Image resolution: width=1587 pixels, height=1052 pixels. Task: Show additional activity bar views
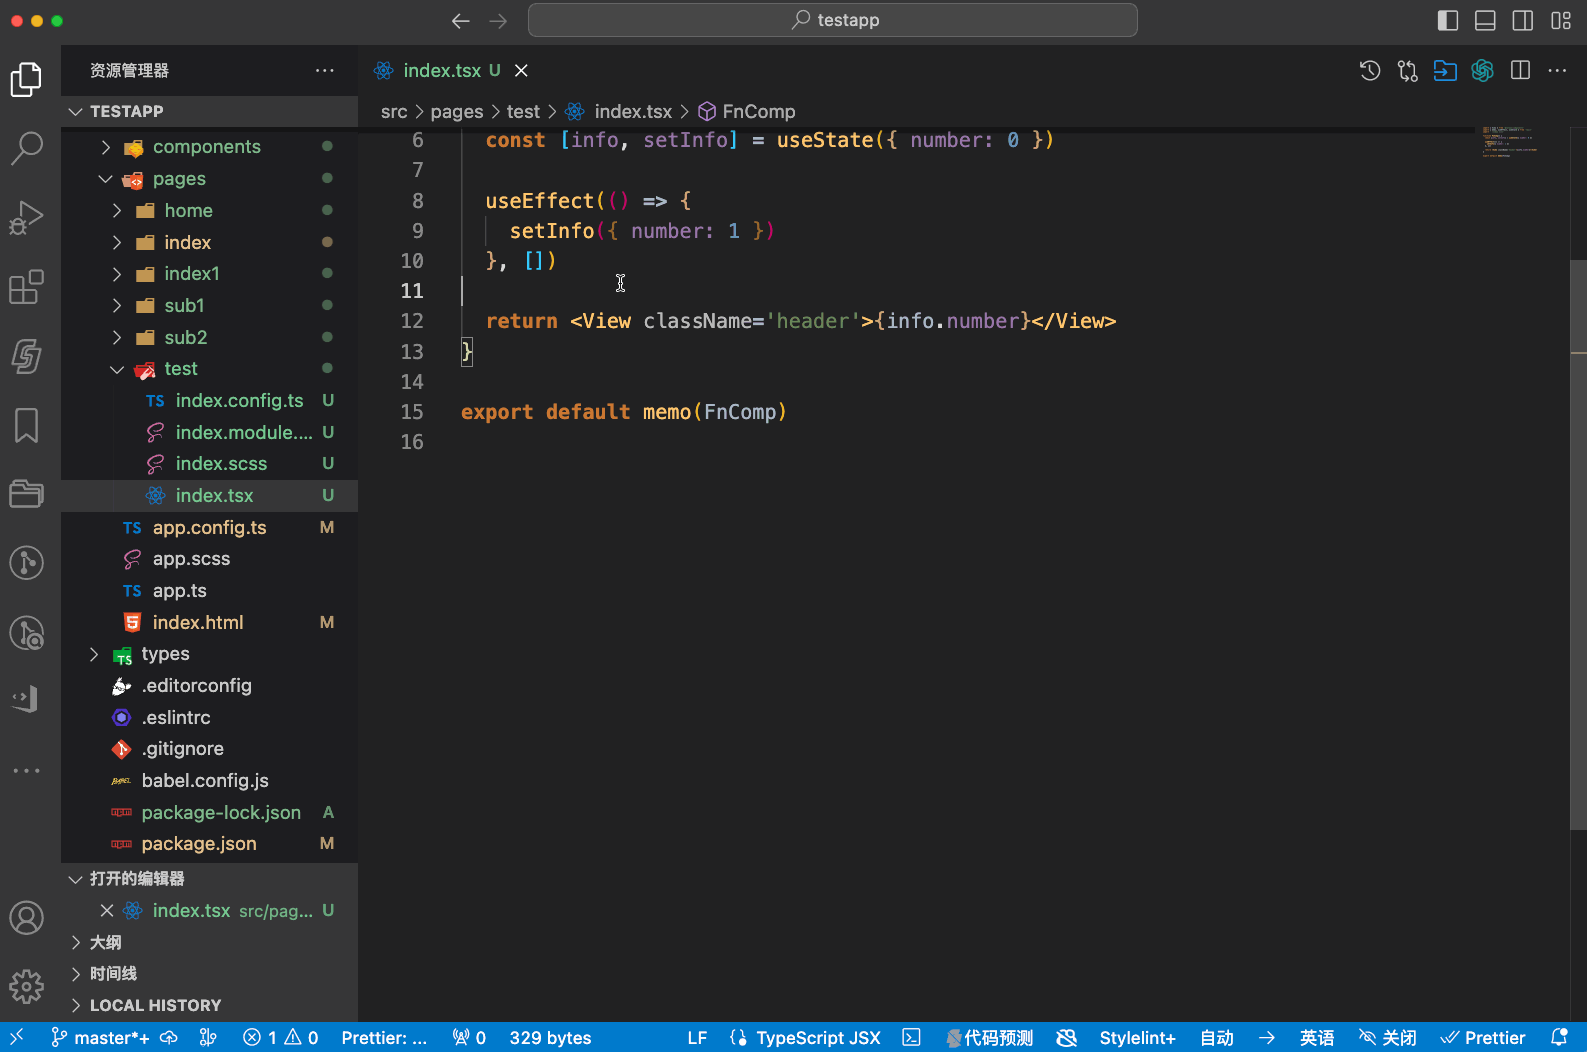26,771
